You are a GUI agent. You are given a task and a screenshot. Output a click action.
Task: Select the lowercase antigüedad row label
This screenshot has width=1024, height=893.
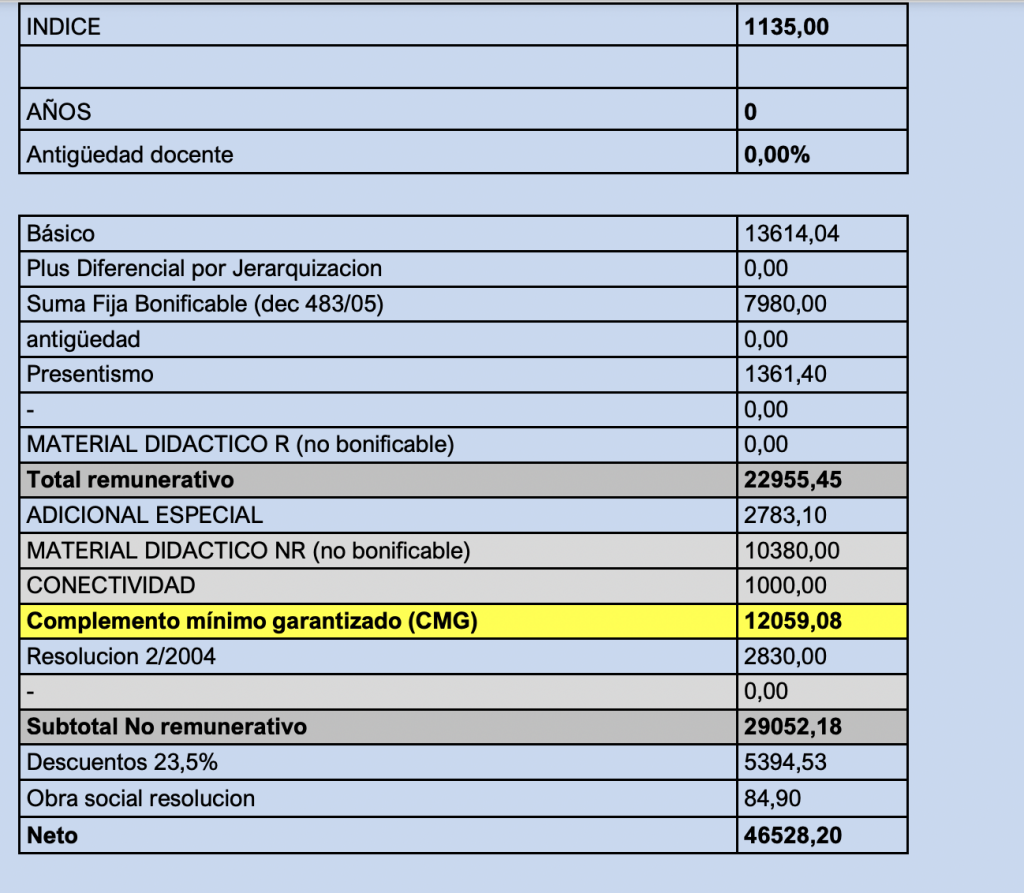click(84, 340)
